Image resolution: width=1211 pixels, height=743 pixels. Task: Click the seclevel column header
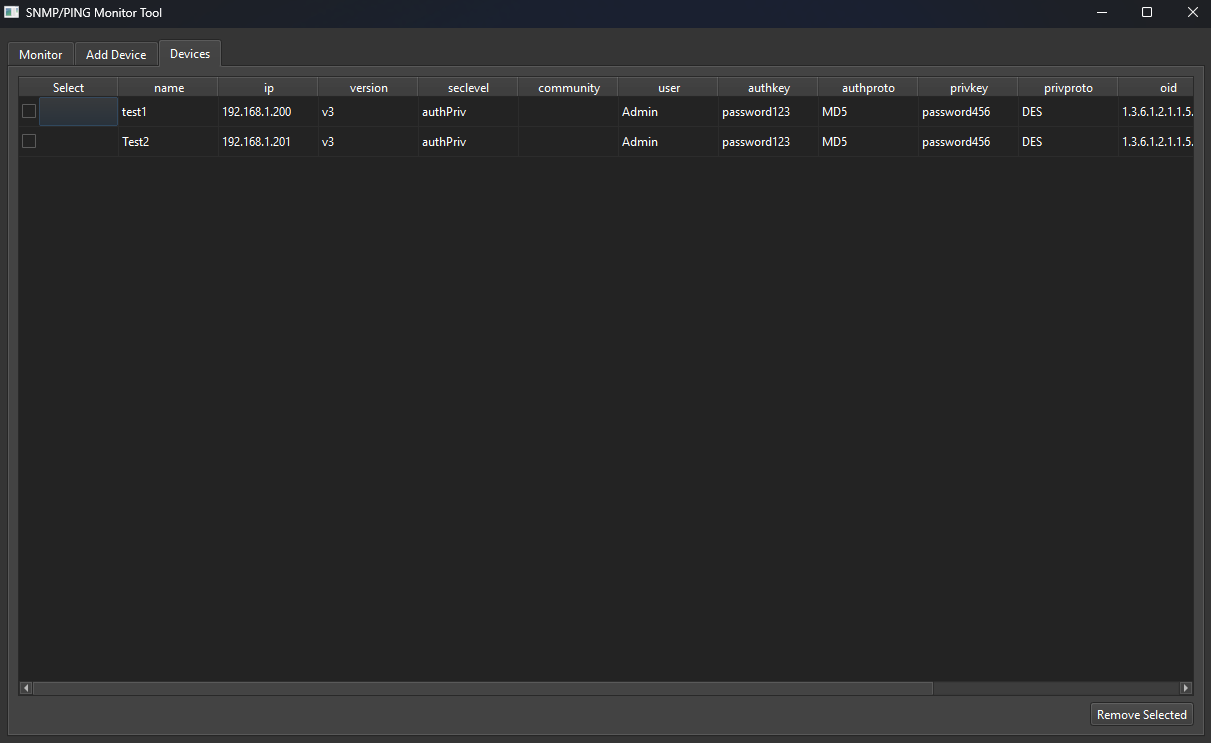pos(467,87)
